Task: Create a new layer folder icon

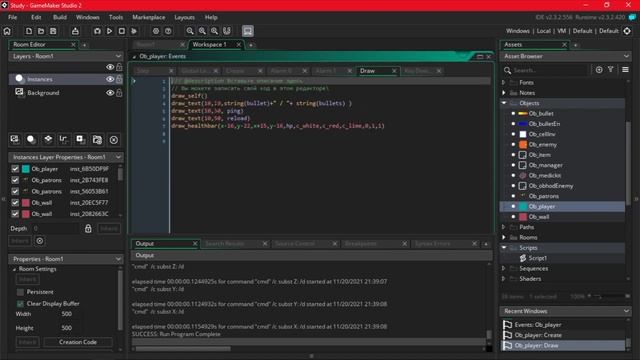Action: [x=97, y=140]
